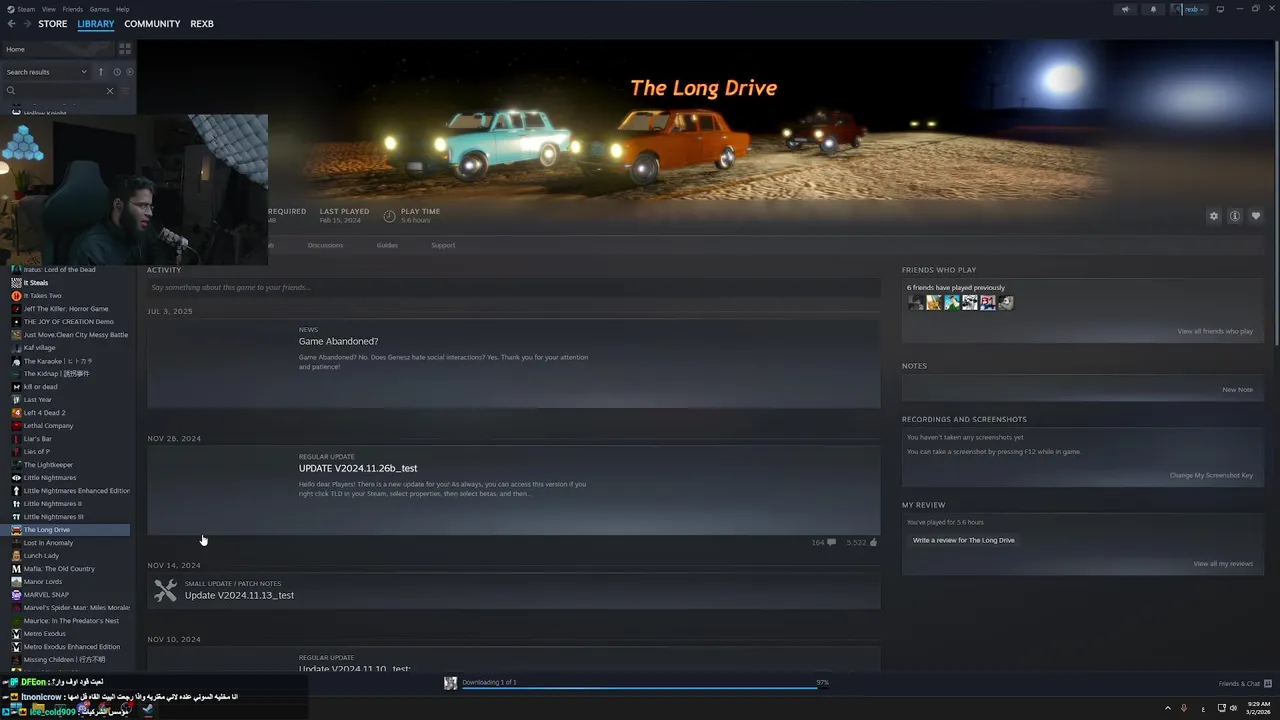The width and height of the screenshot is (1280, 720).
Task: Create a New Note
Action: click(1237, 389)
